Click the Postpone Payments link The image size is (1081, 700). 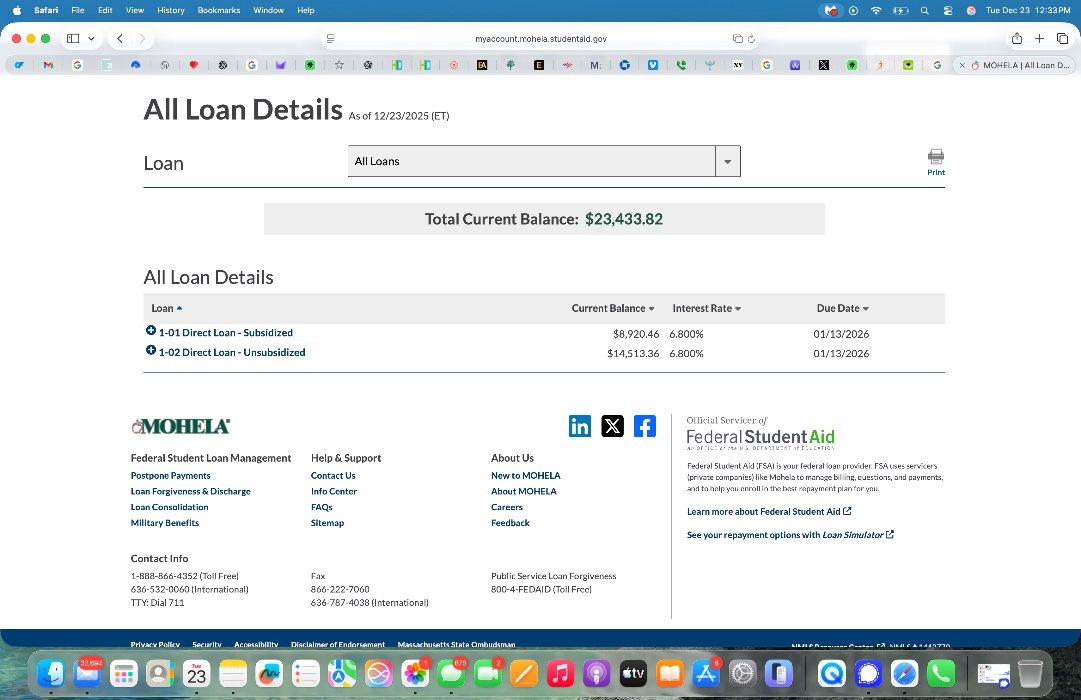click(170, 476)
